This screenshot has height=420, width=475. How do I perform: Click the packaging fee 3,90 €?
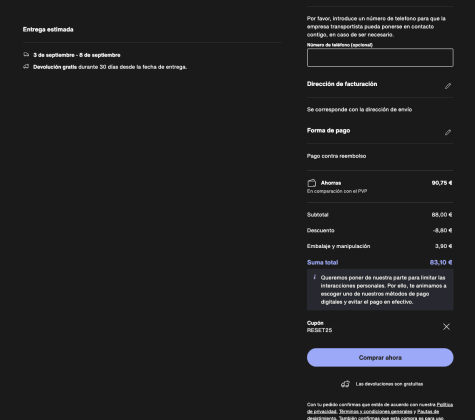[x=444, y=246]
